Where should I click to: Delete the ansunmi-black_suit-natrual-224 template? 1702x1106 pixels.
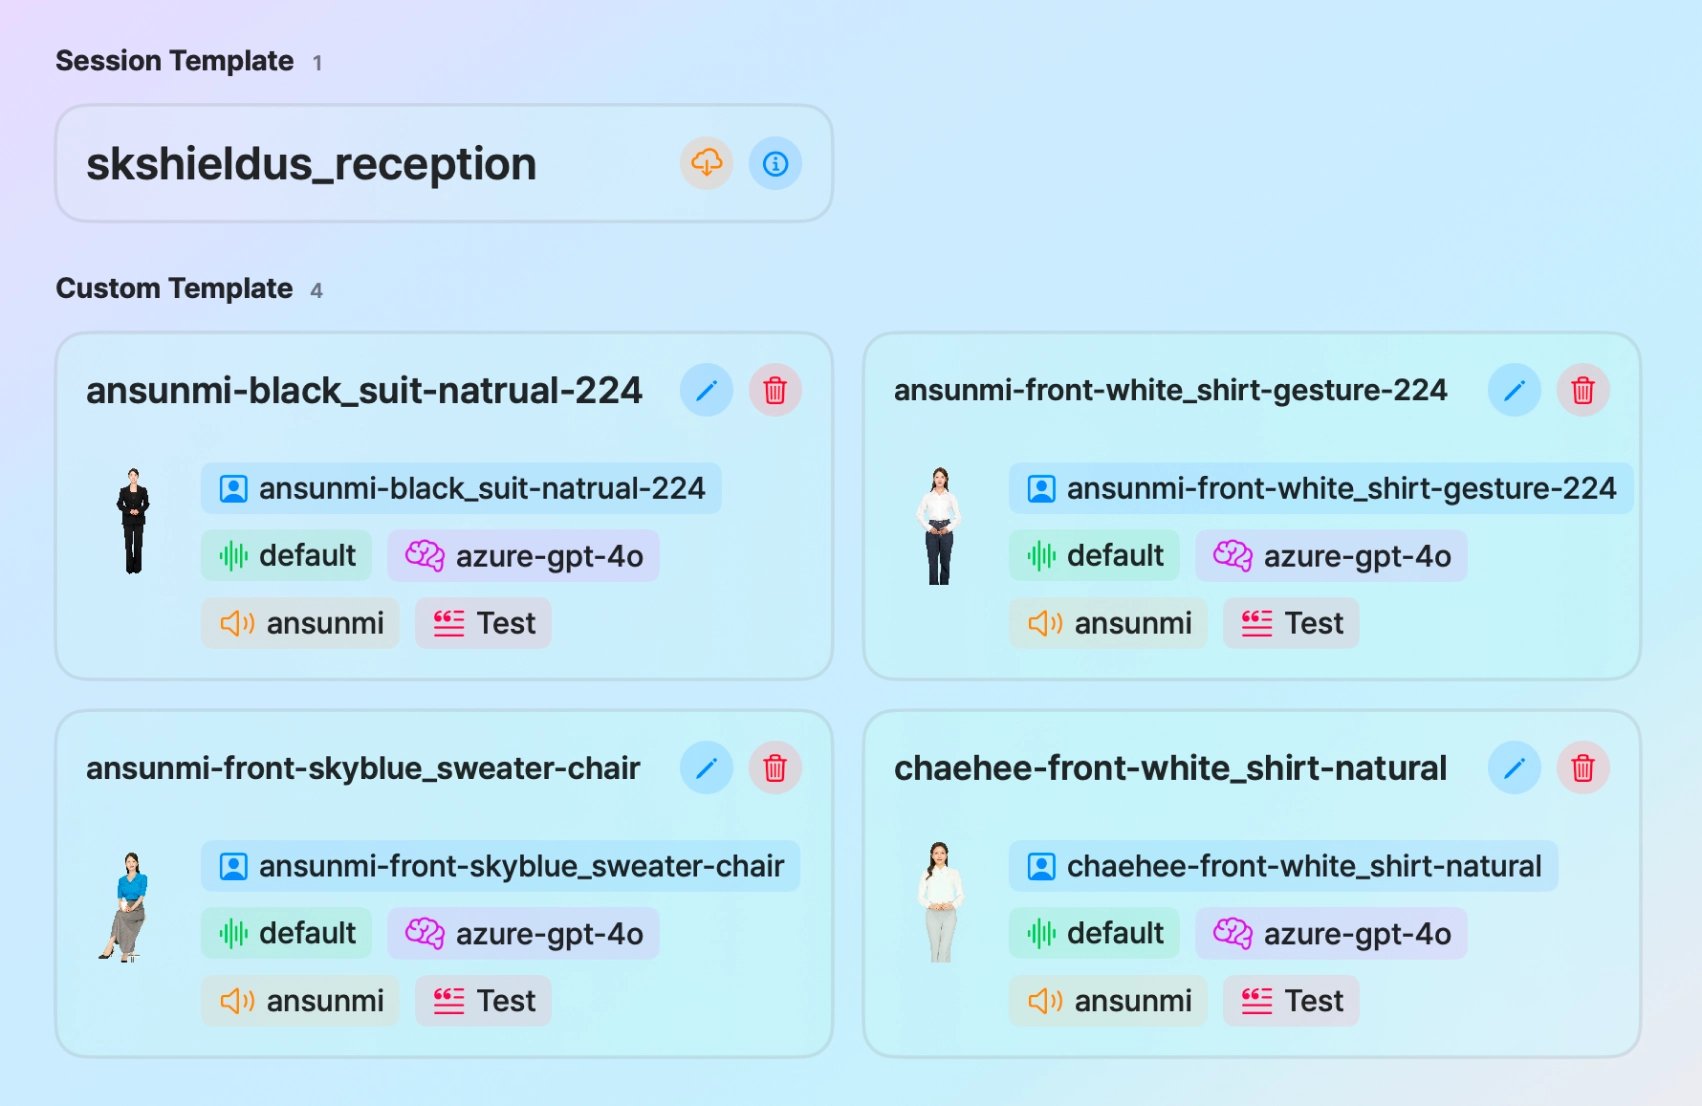775,390
